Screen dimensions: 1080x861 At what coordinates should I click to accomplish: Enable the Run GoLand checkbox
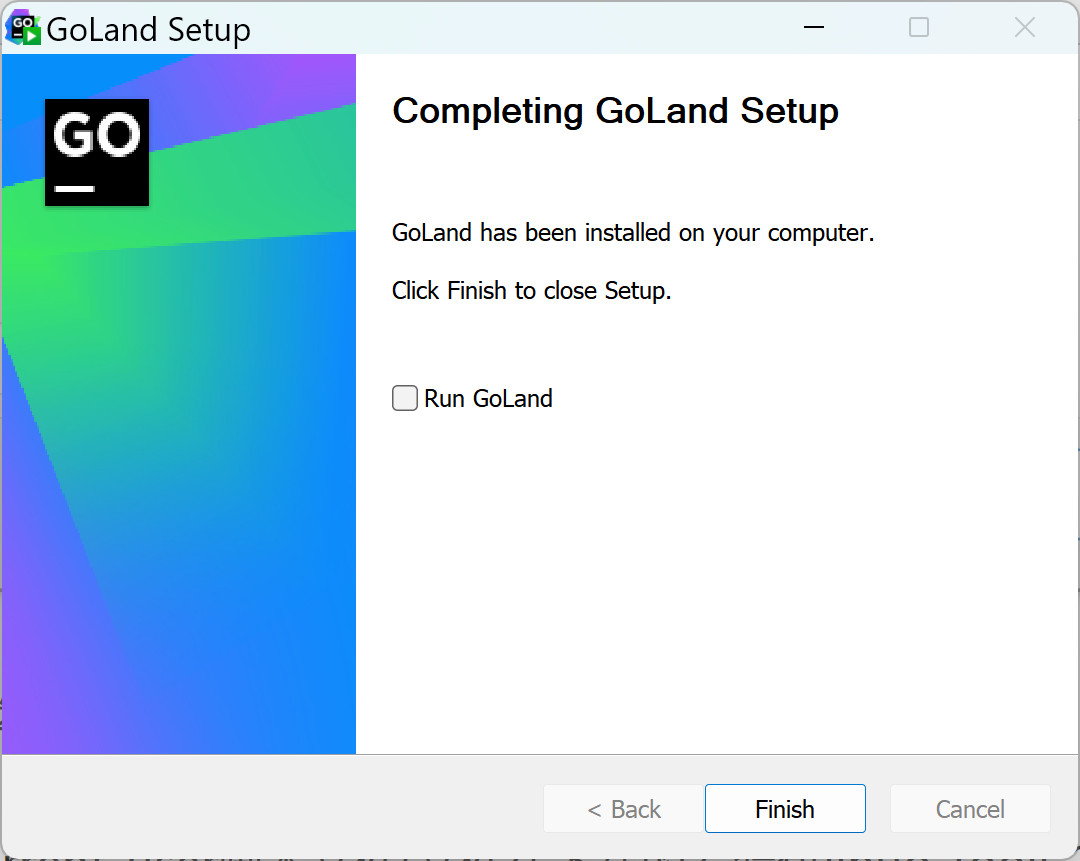[x=405, y=399]
